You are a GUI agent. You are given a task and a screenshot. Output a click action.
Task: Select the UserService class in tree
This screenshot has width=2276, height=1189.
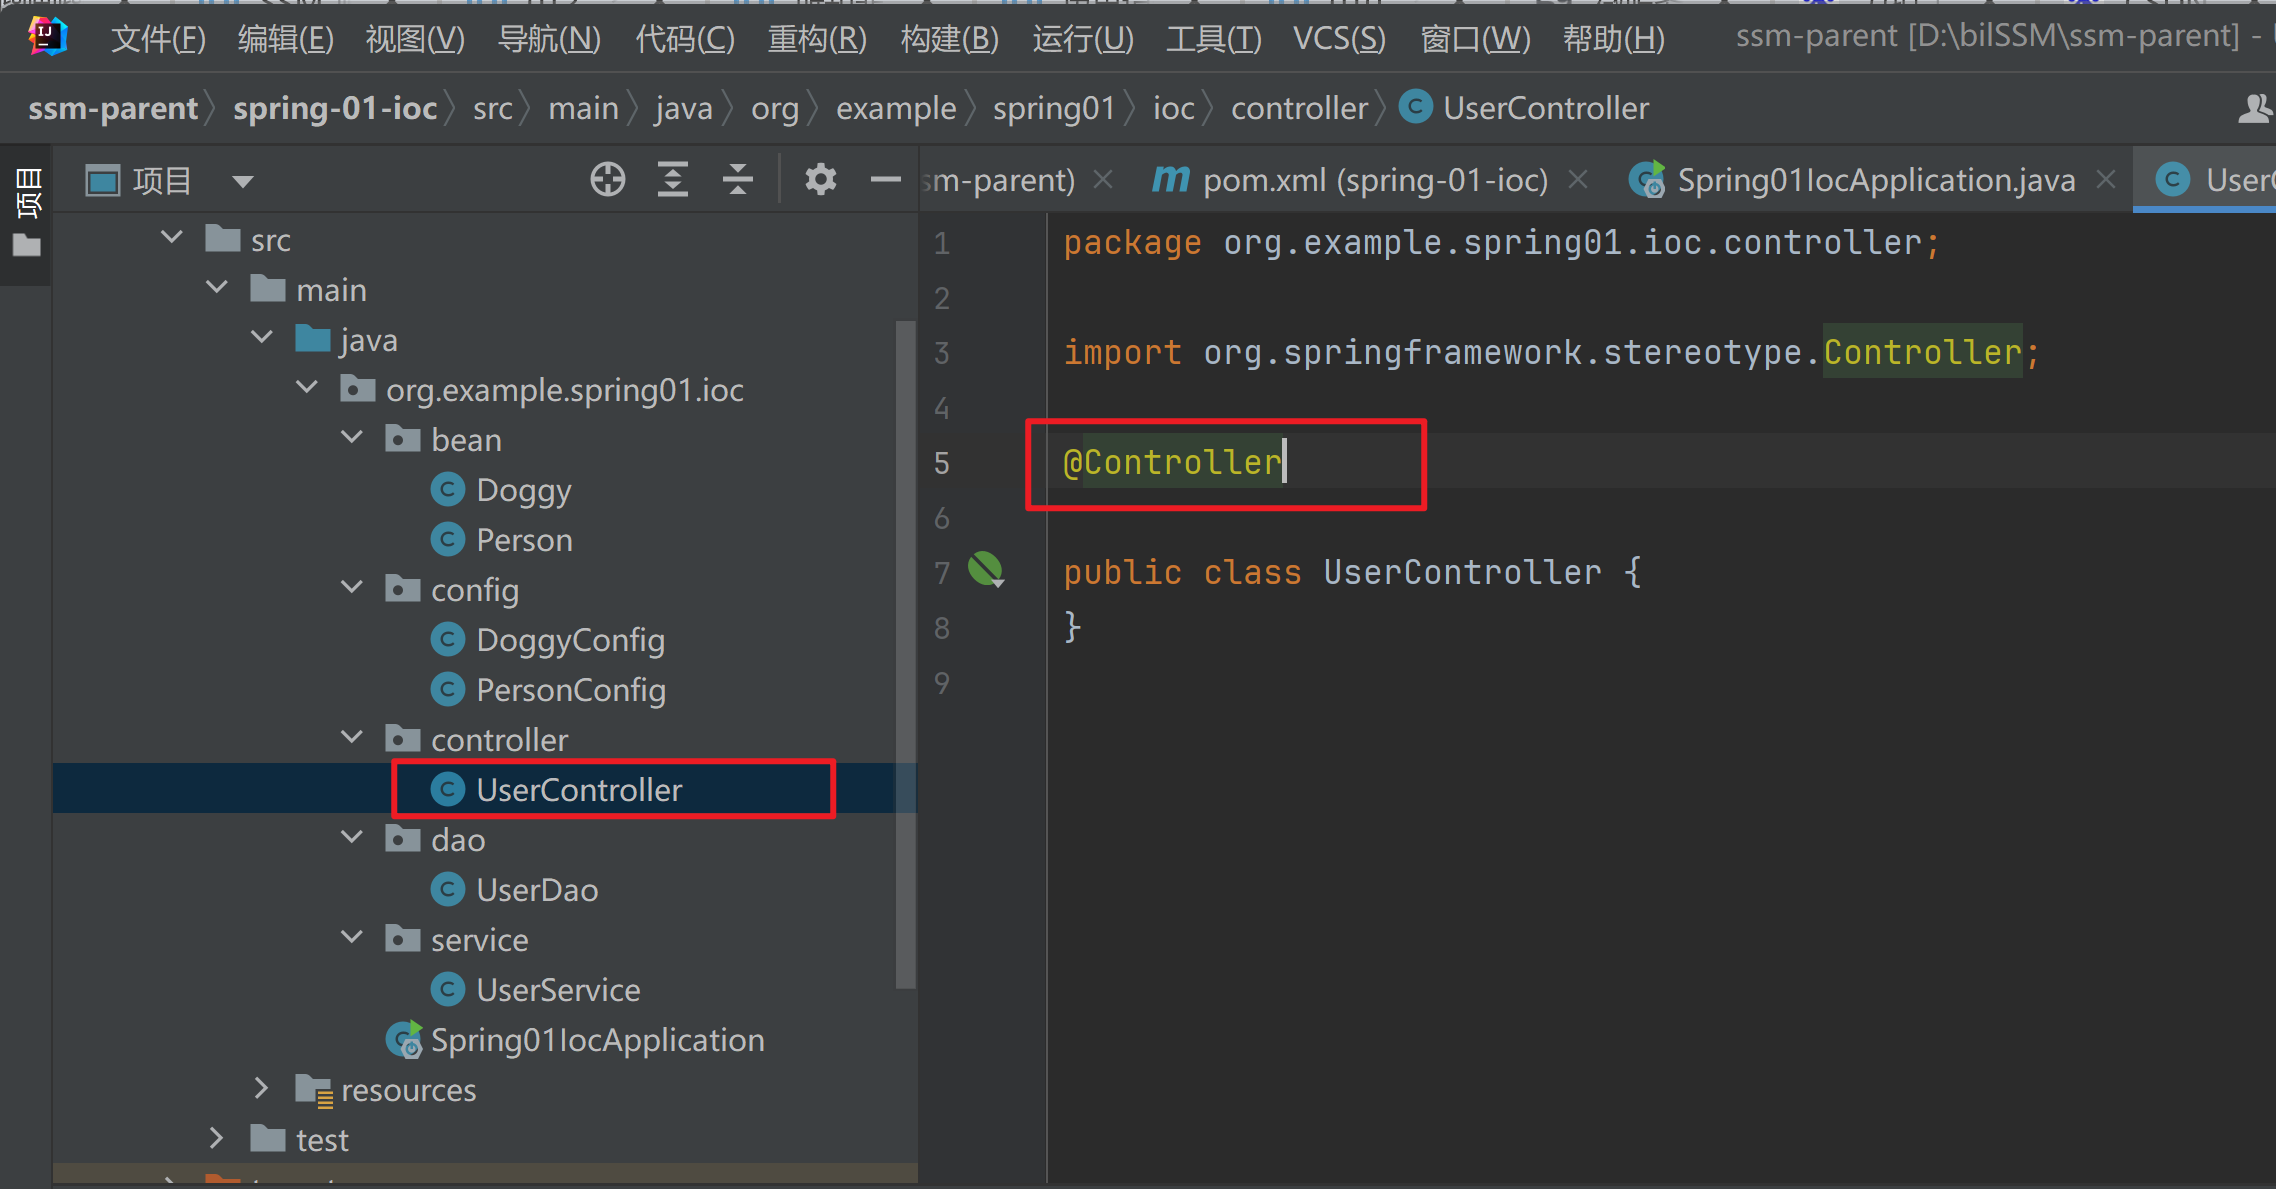click(557, 990)
